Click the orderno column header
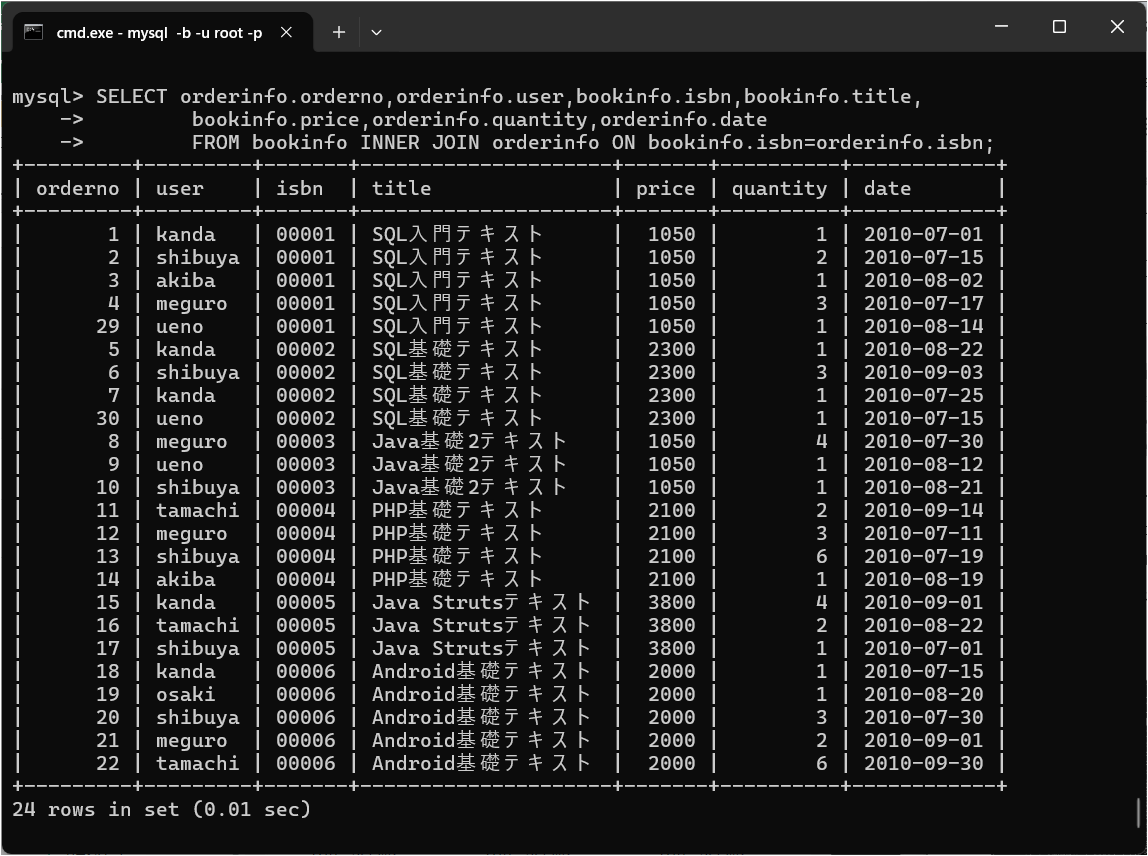This screenshot has height=856, width=1148. 77,188
